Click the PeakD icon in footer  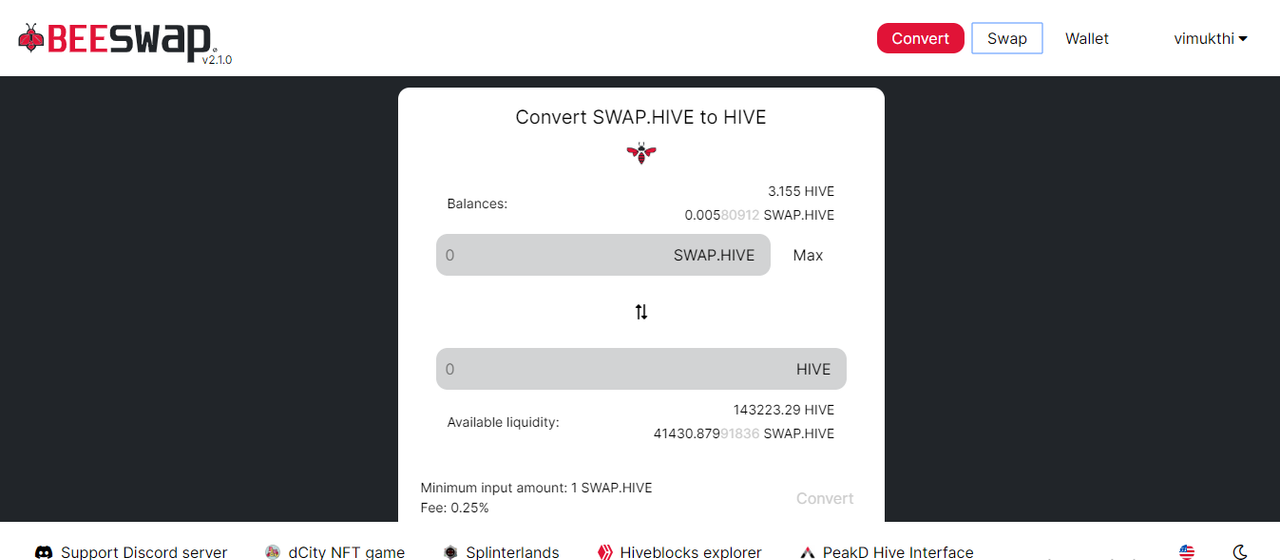[x=808, y=552]
